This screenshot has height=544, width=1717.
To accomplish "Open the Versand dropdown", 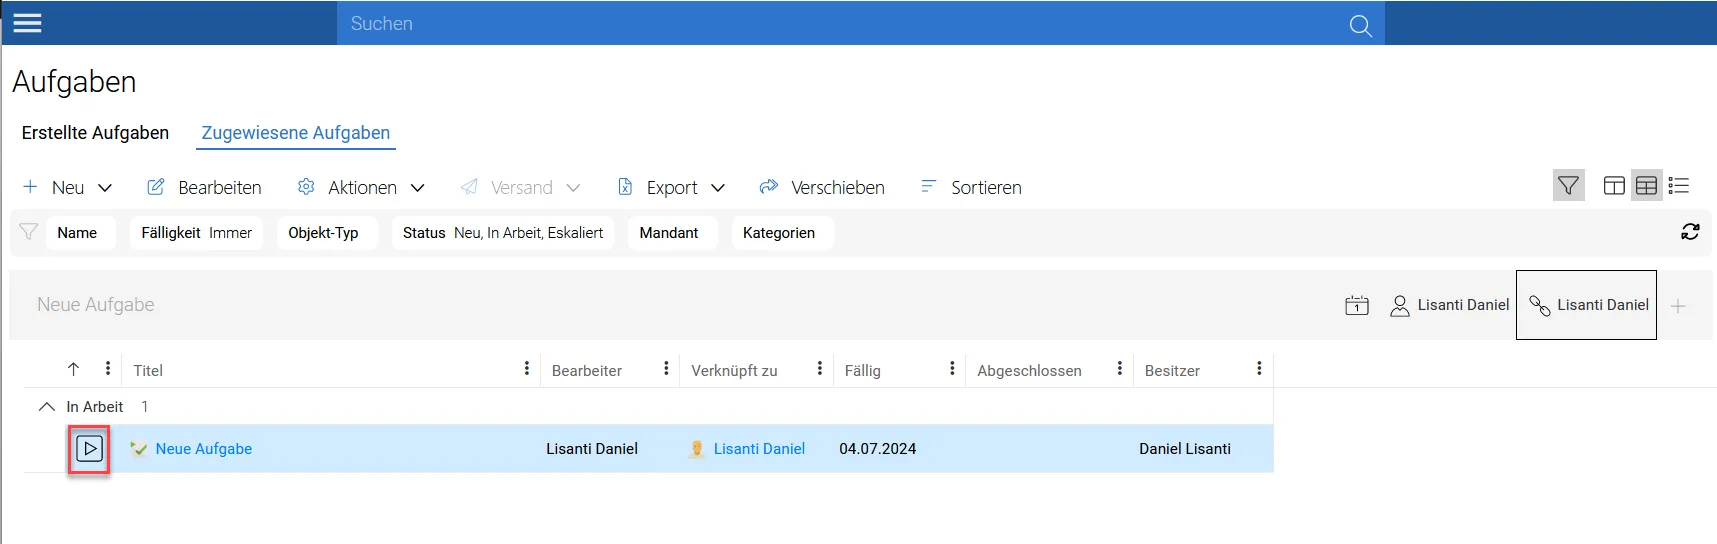I will coord(573,188).
